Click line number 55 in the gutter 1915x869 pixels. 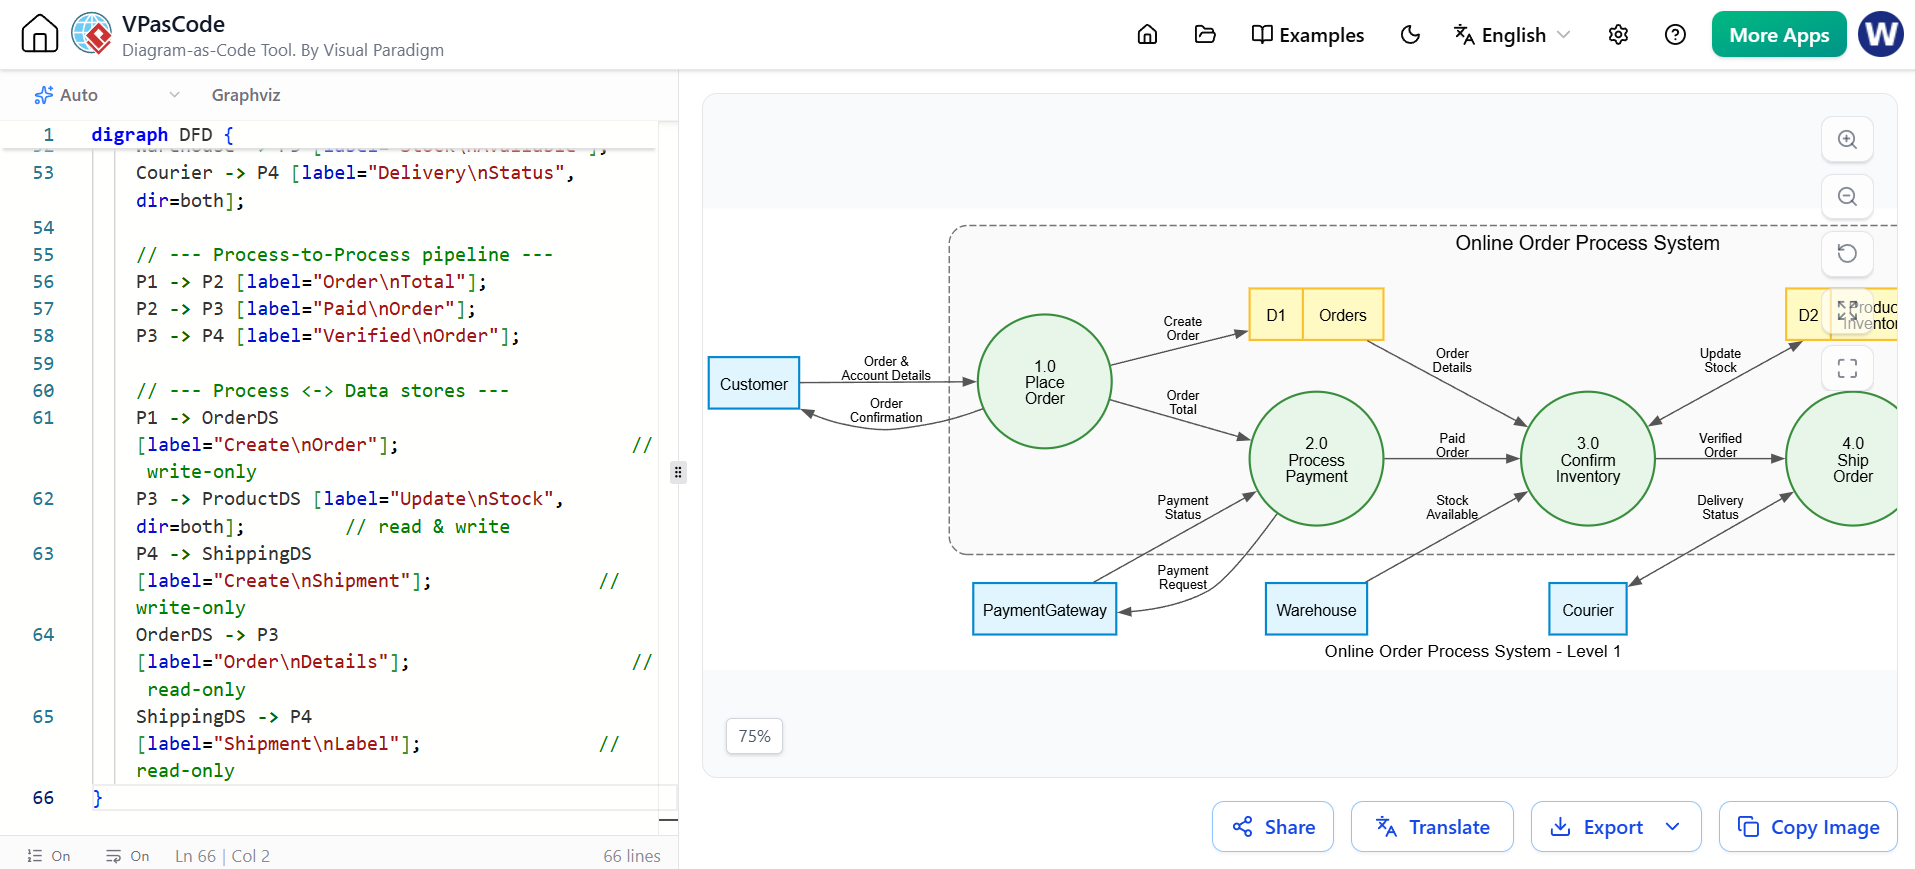[43, 255]
